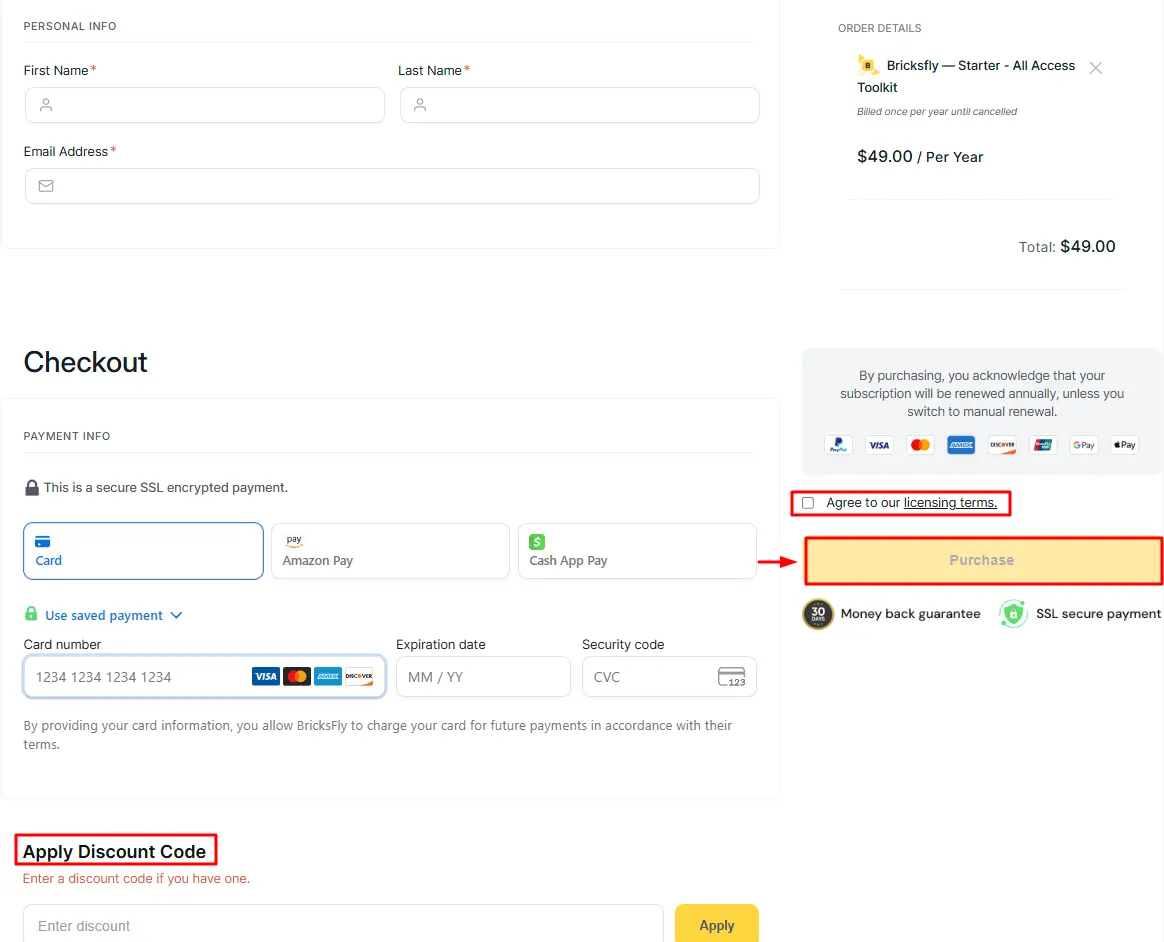The image size is (1164, 942).
Task: Select the Cash App Pay payment tab
Action: [637, 551]
